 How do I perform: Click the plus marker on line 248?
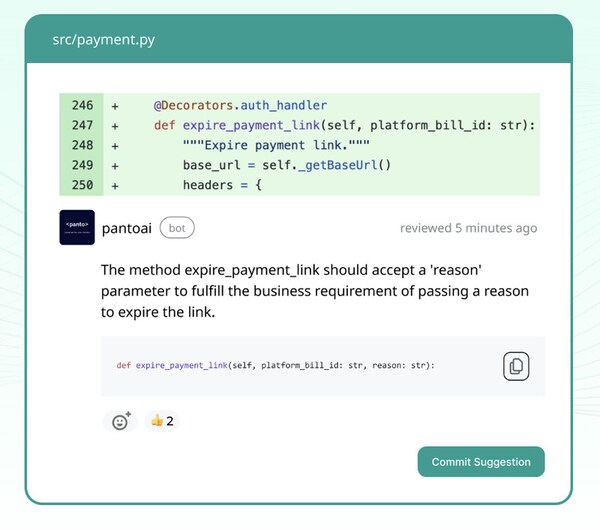pos(115,145)
